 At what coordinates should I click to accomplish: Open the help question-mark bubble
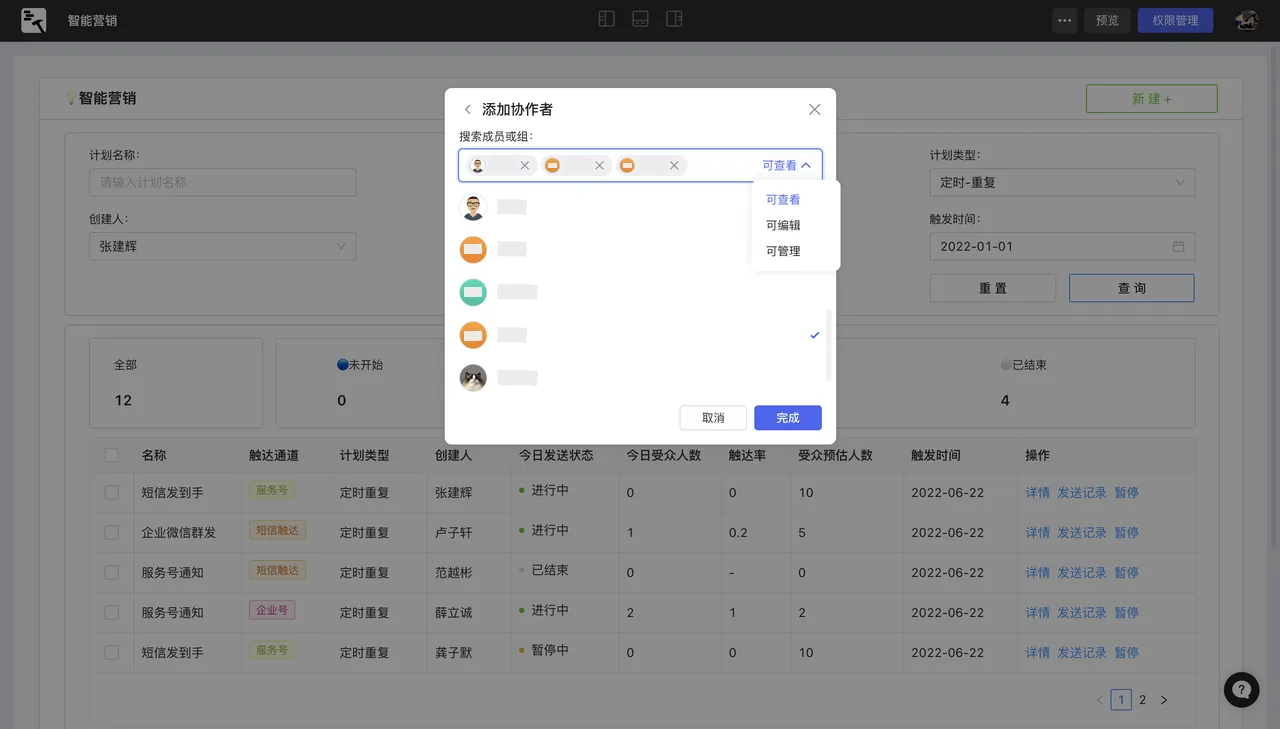click(x=1242, y=690)
